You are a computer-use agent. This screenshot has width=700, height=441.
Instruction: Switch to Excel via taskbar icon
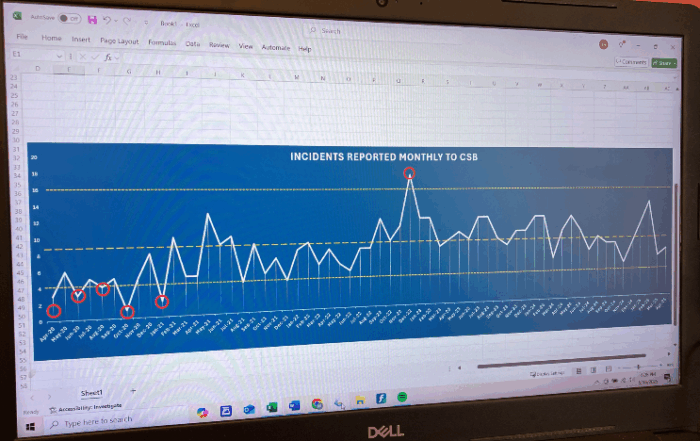pyautogui.click(x=271, y=407)
